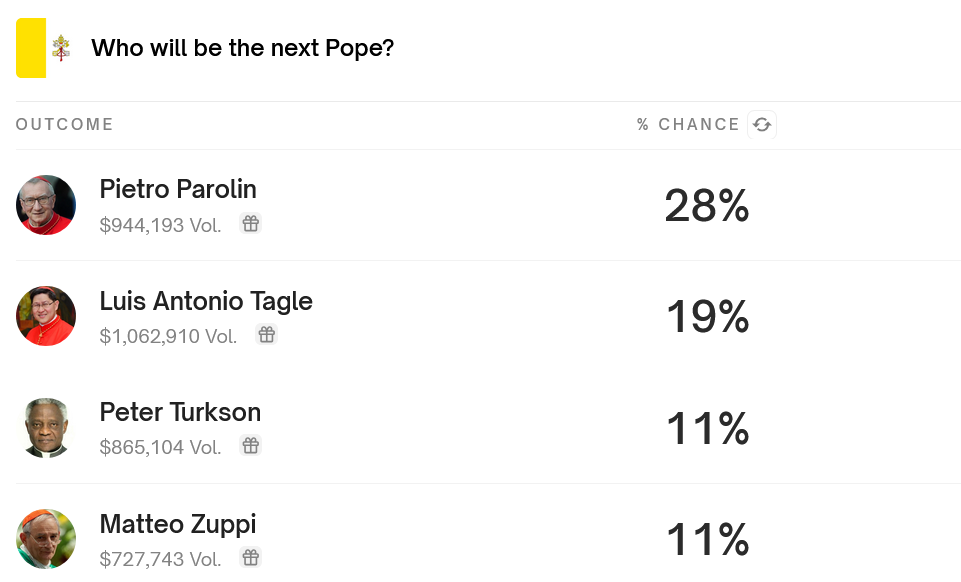Select the Peter Turkson outcome name
The image size is (961, 582).
[180, 412]
